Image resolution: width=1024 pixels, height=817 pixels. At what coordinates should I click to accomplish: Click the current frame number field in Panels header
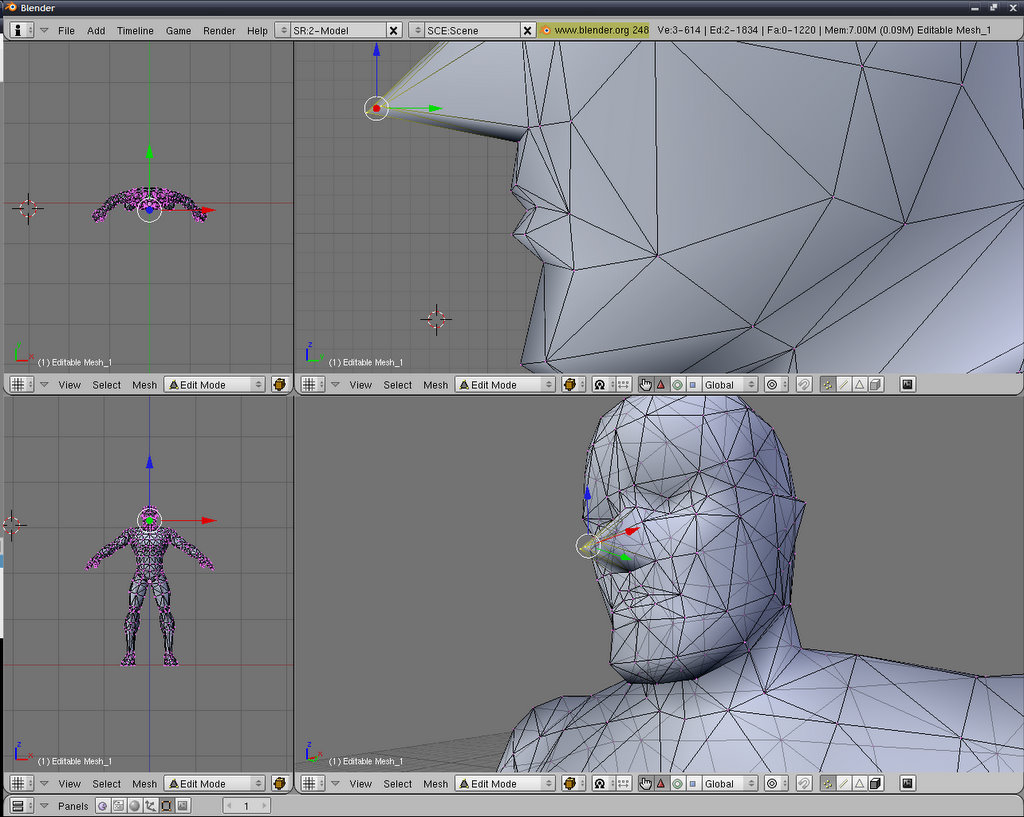point(245,806)
